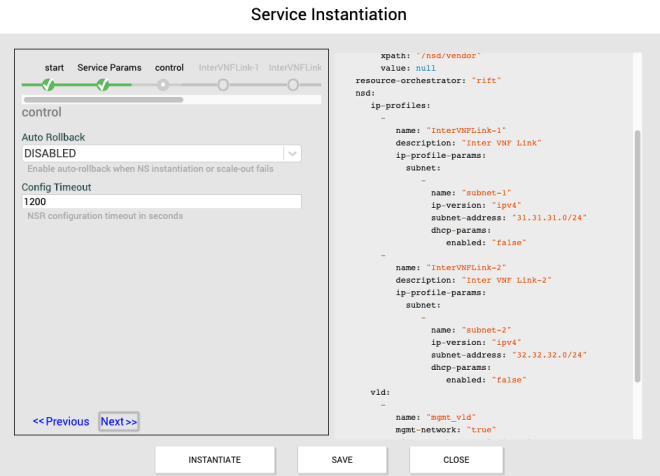The width and height of the screenshot is (660, 476).
Task: Jump to the InterVNFLink-1 step circle
Action: coord(224,85)
